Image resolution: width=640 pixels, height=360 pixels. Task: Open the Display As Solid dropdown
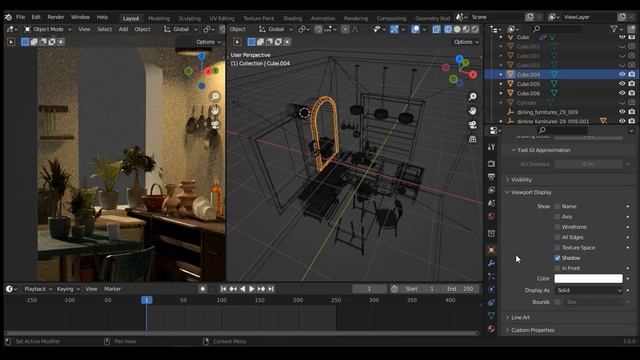click(x=589, y=290)
